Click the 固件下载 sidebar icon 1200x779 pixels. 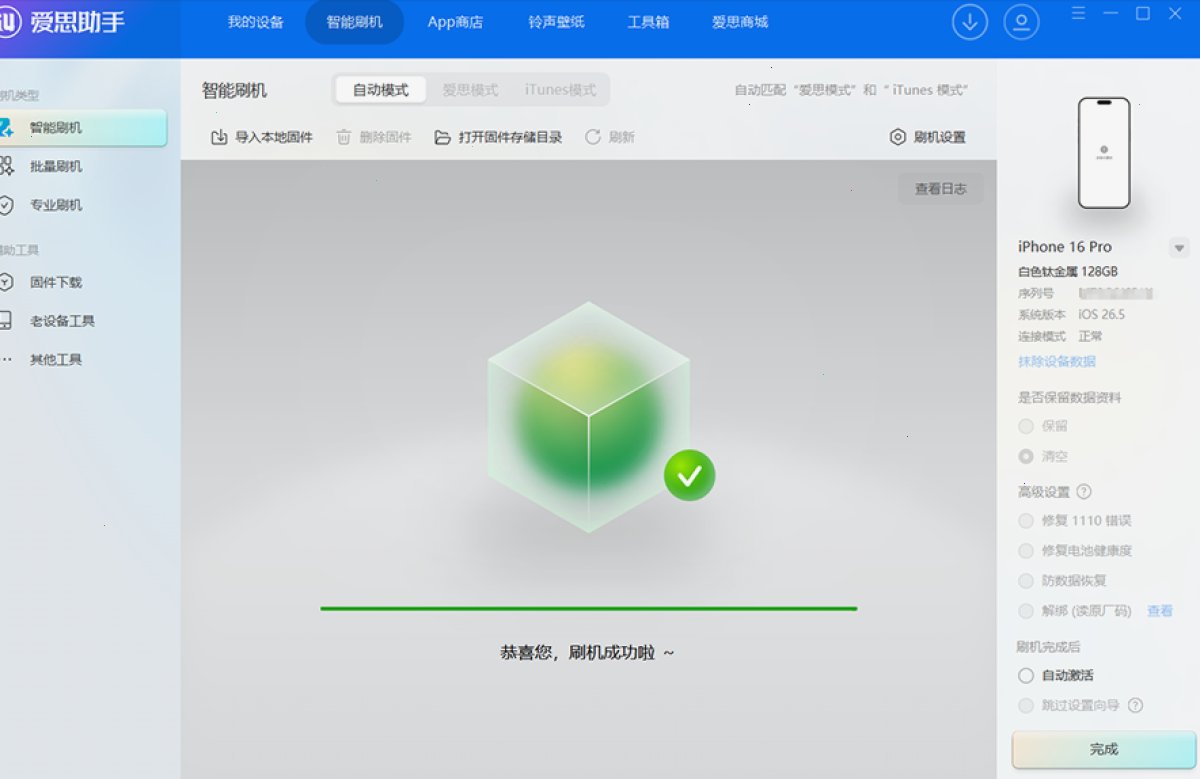point(6,282)
